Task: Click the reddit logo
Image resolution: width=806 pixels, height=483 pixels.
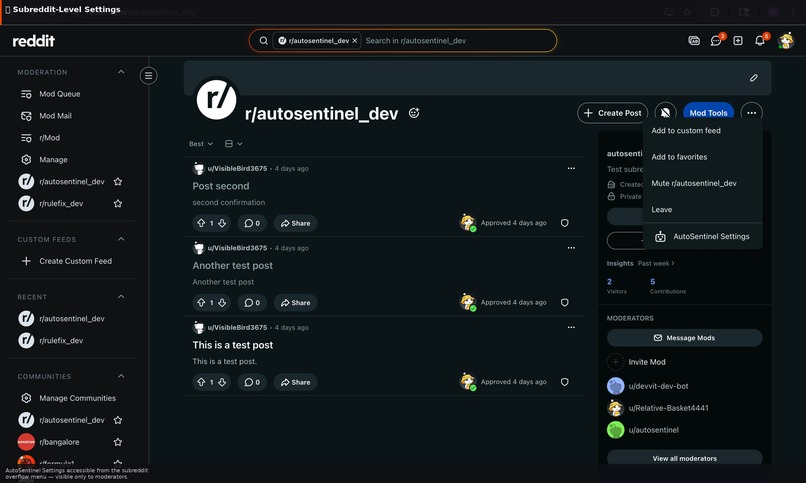Action: pos(33,41)
